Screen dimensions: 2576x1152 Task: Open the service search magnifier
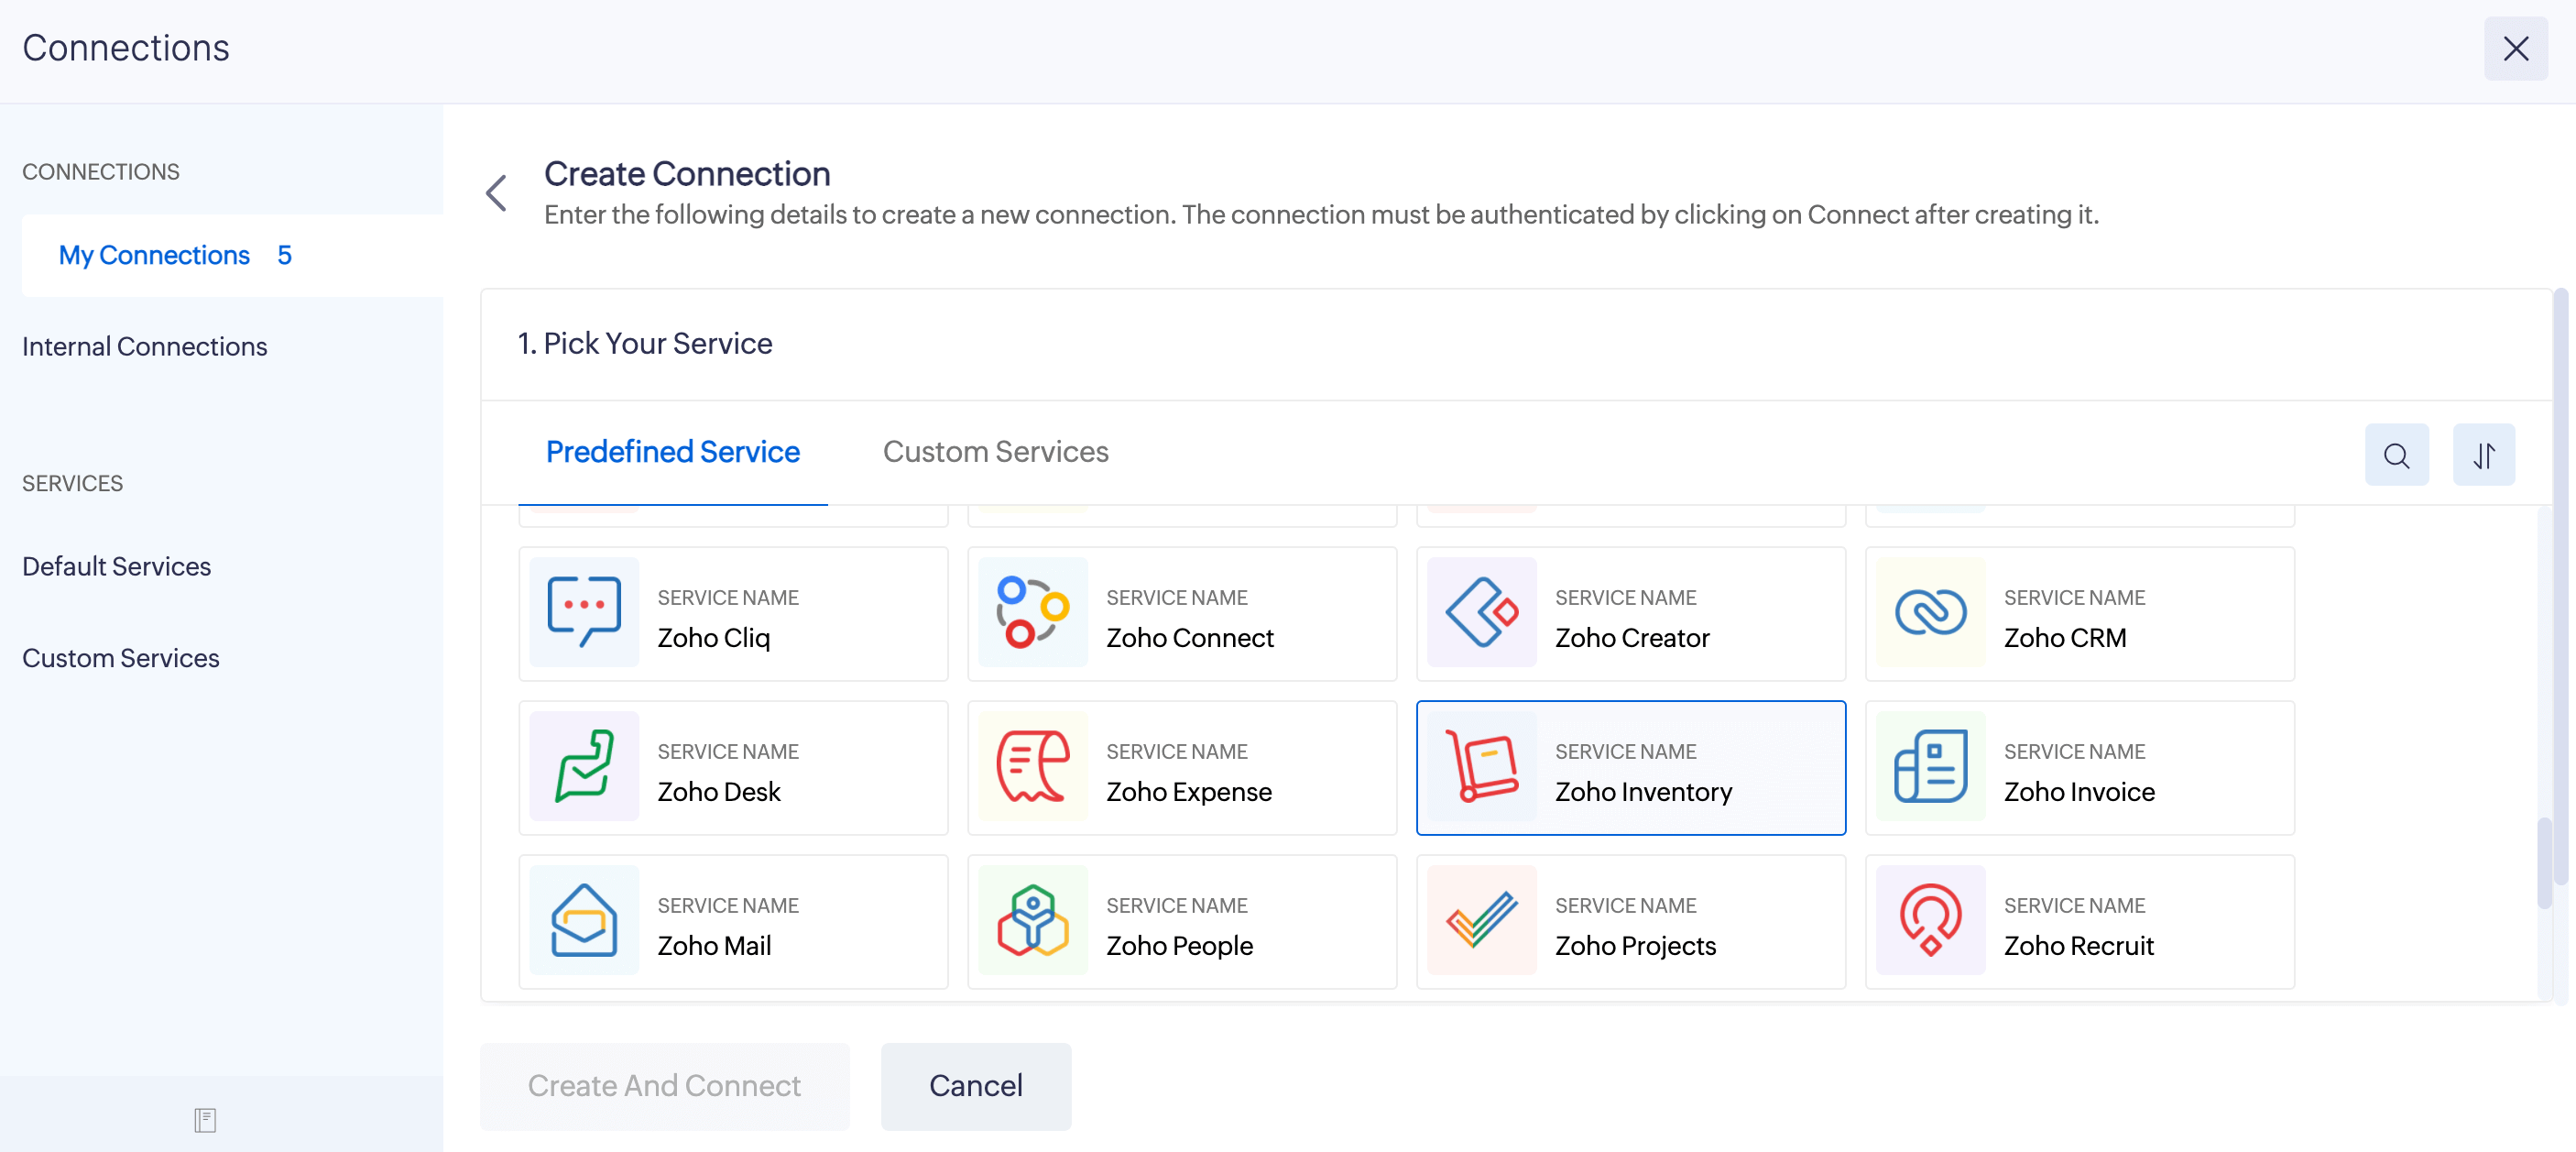(2396, 456)
